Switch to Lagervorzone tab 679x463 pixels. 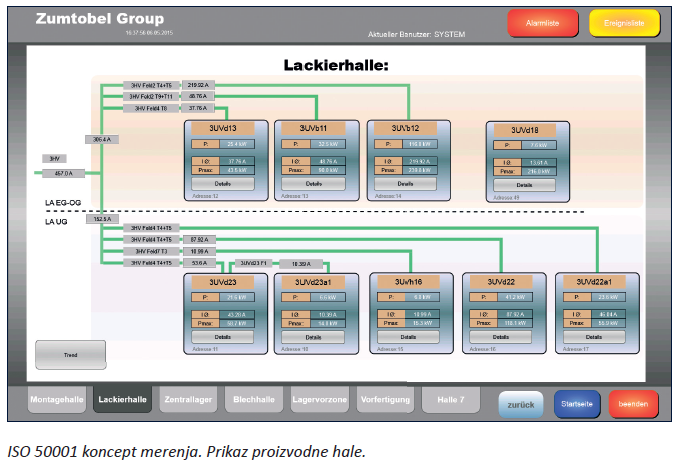(319, 399)
